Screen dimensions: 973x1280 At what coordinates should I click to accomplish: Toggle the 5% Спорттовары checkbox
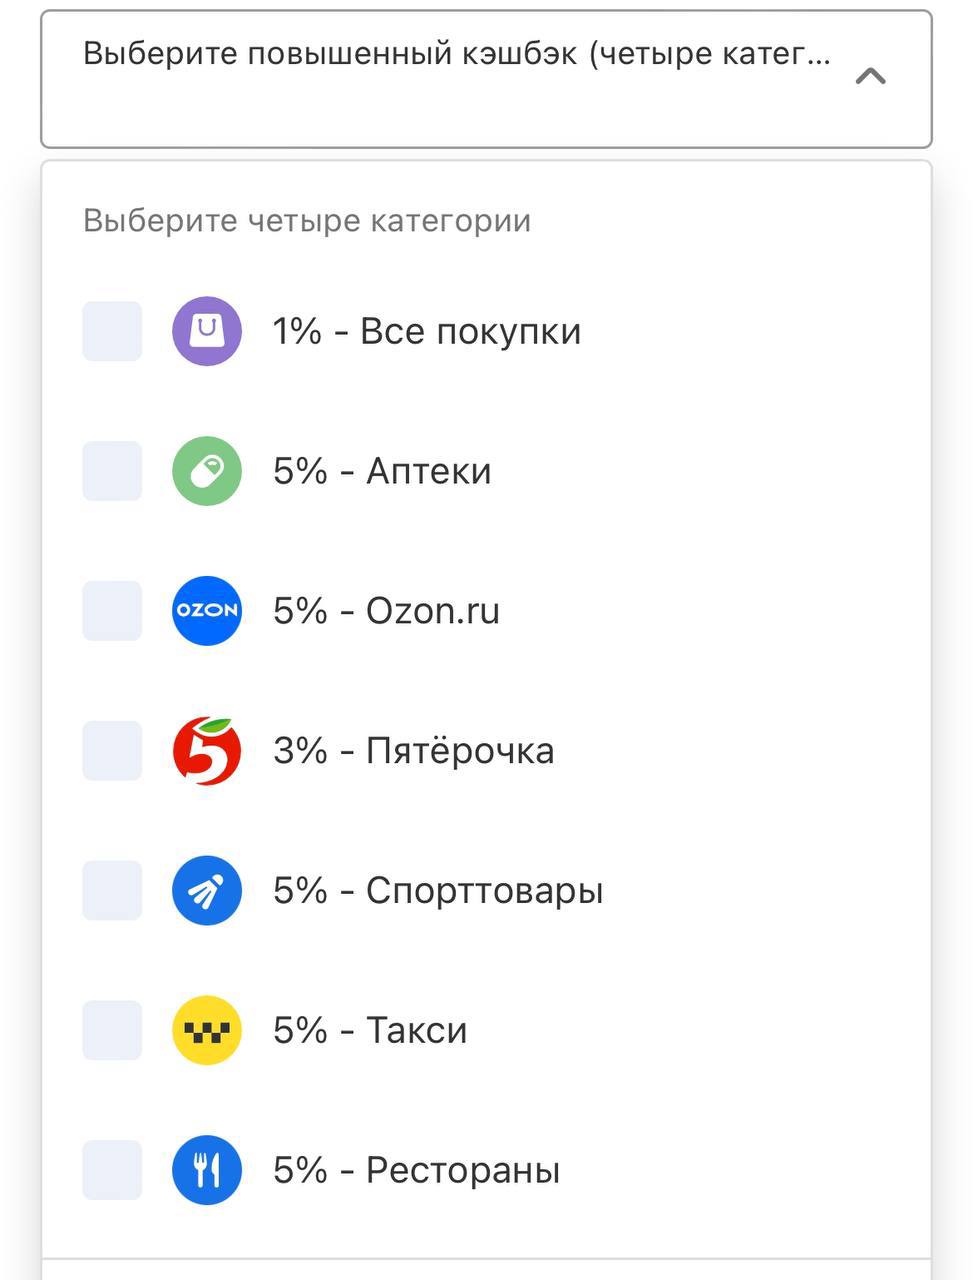[112, 891]
